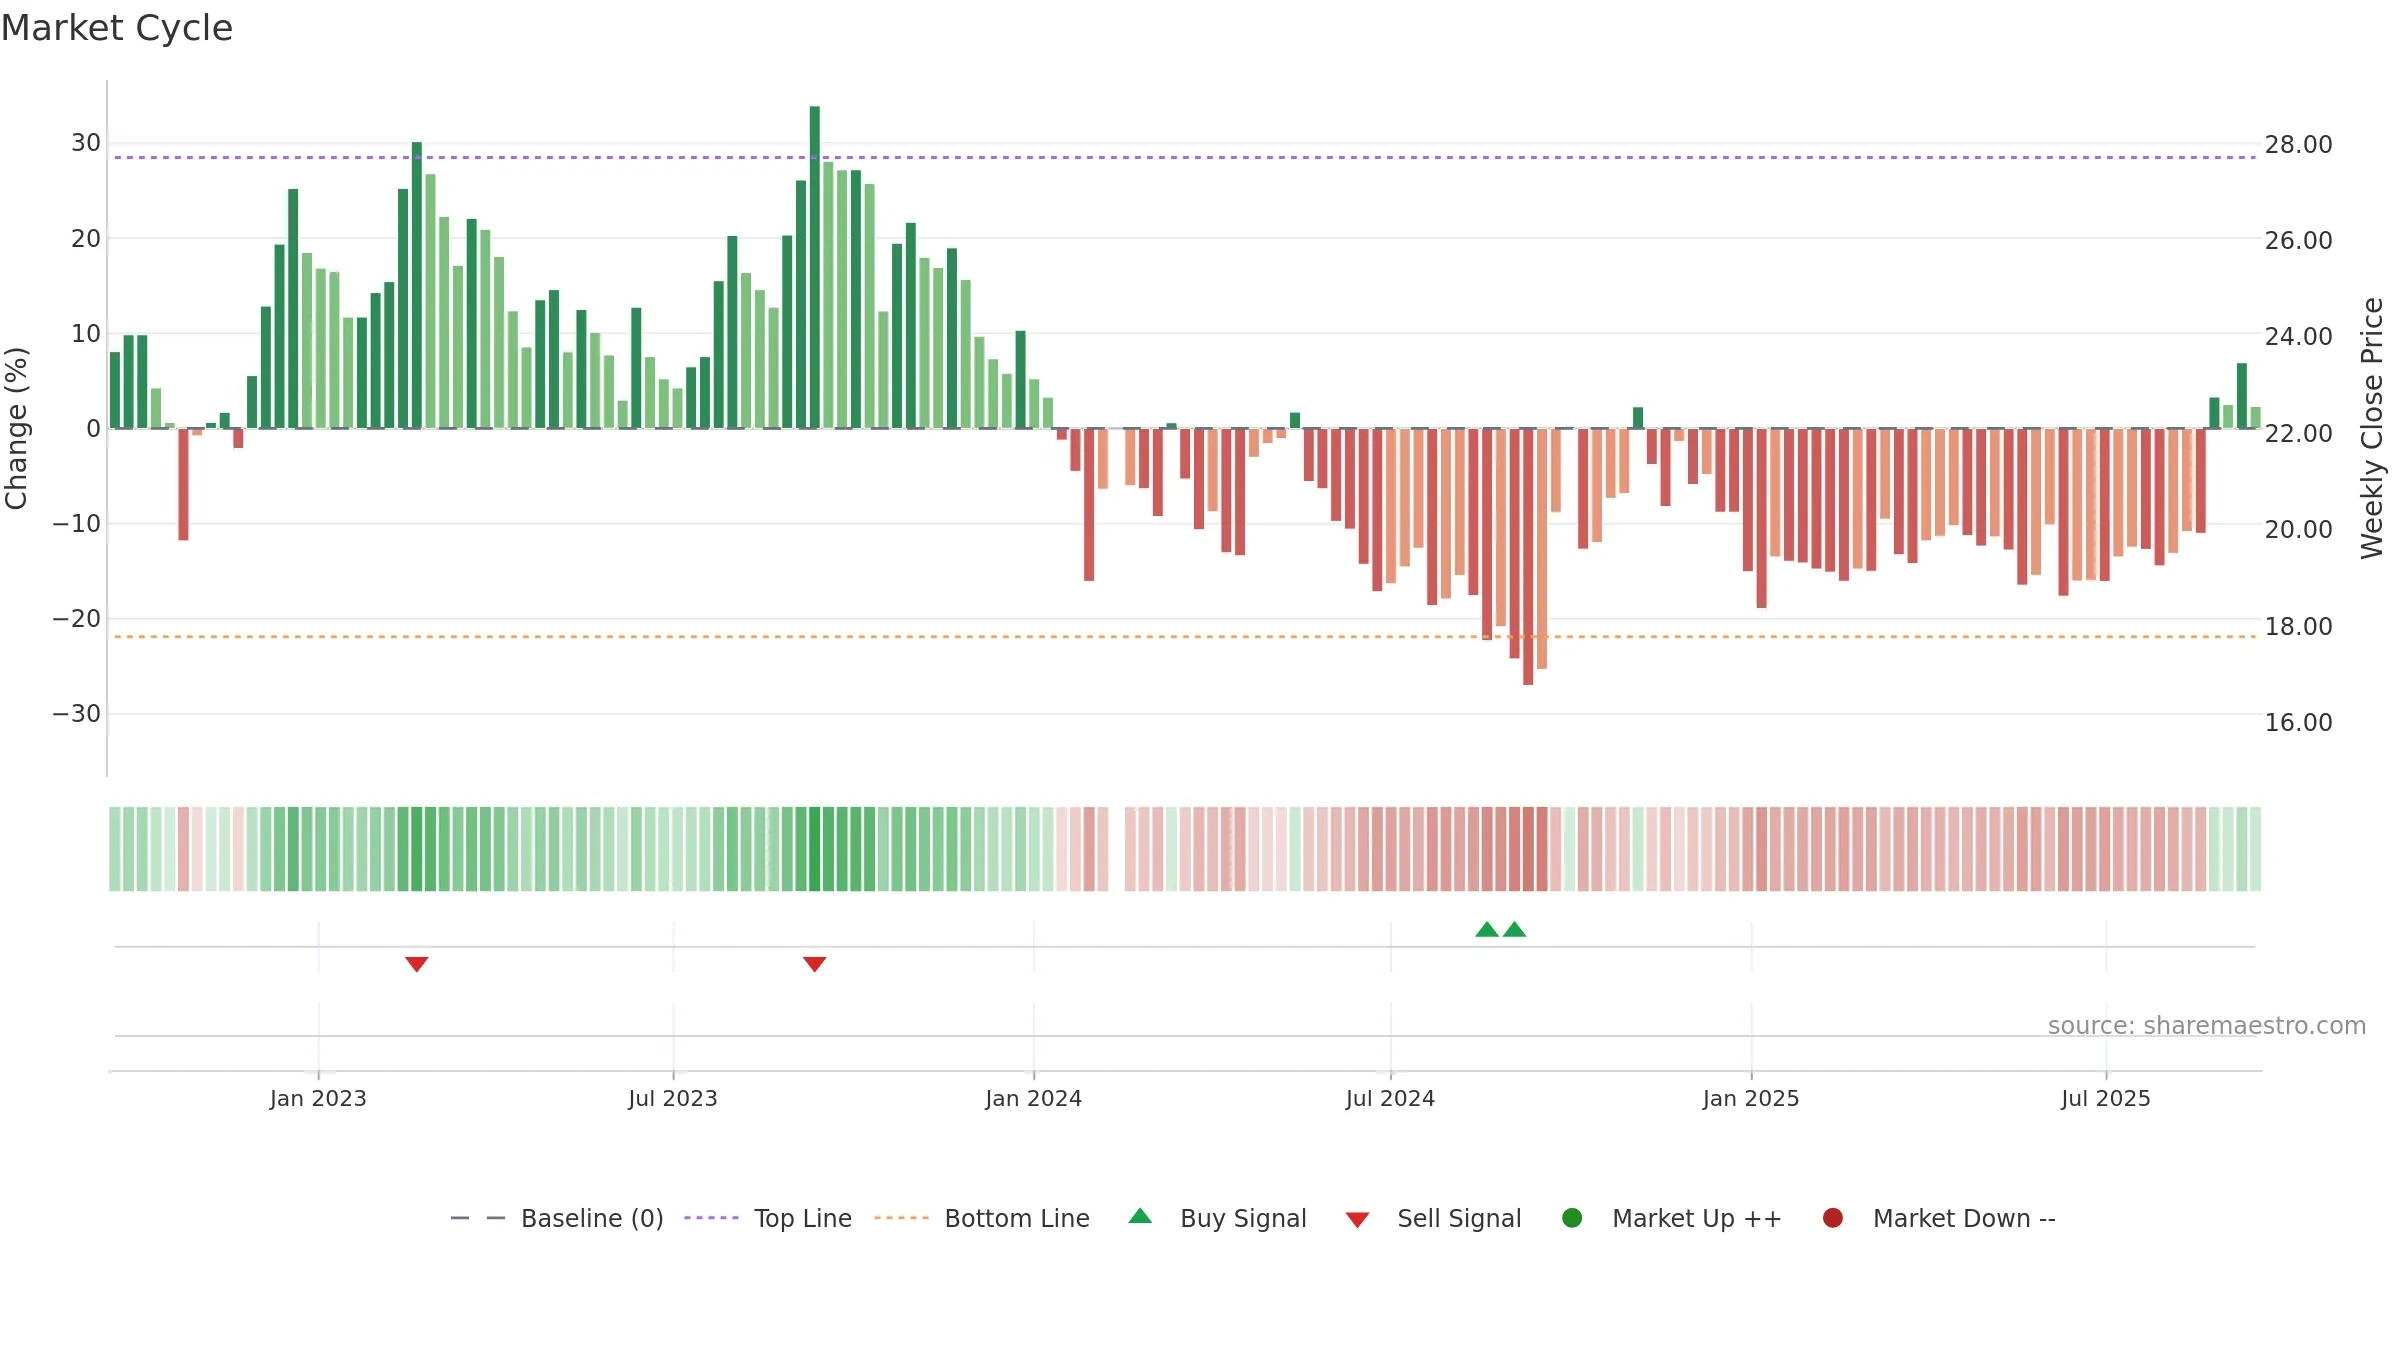The height and width of the screenshot is (1350, 2400).
Task: Toggle the Bottom Line legend entry
Action: click(x=981, y=1218)
